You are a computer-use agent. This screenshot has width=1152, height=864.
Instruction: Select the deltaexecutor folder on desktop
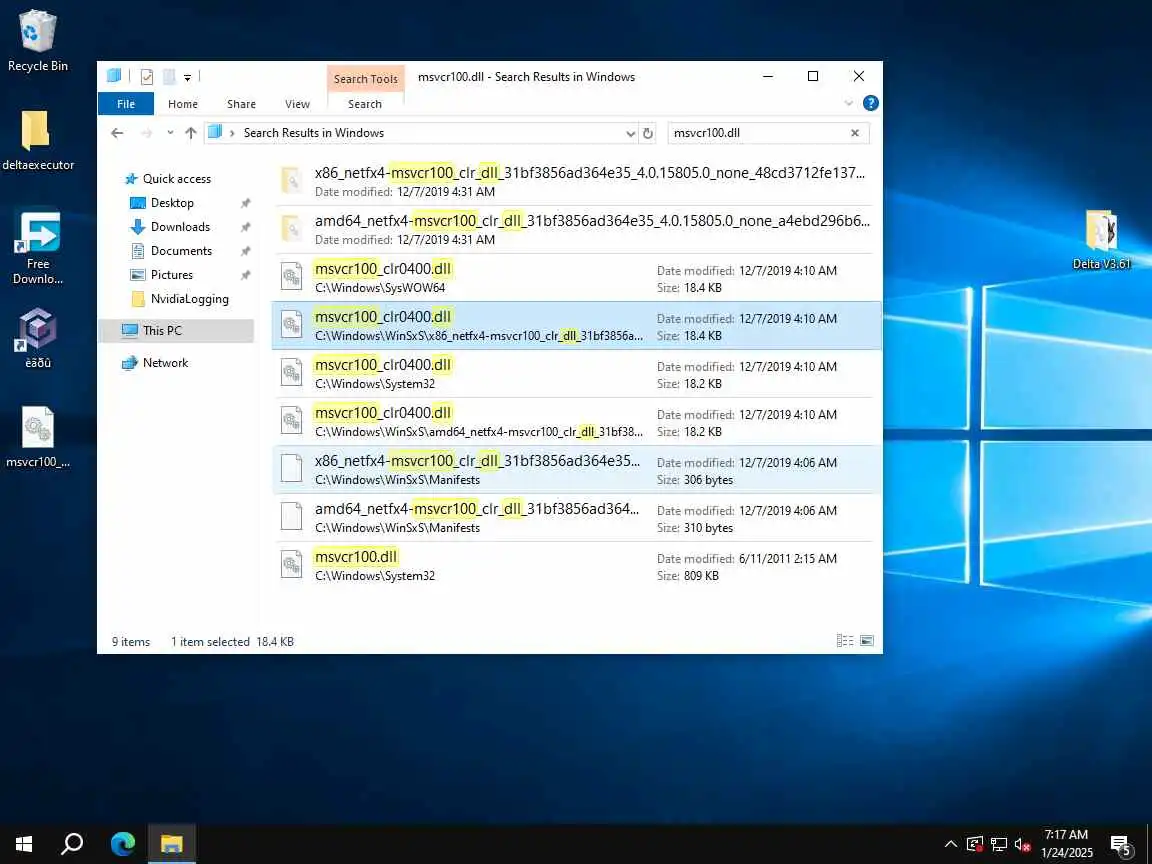pyautogui.click(x=37, y=141)
